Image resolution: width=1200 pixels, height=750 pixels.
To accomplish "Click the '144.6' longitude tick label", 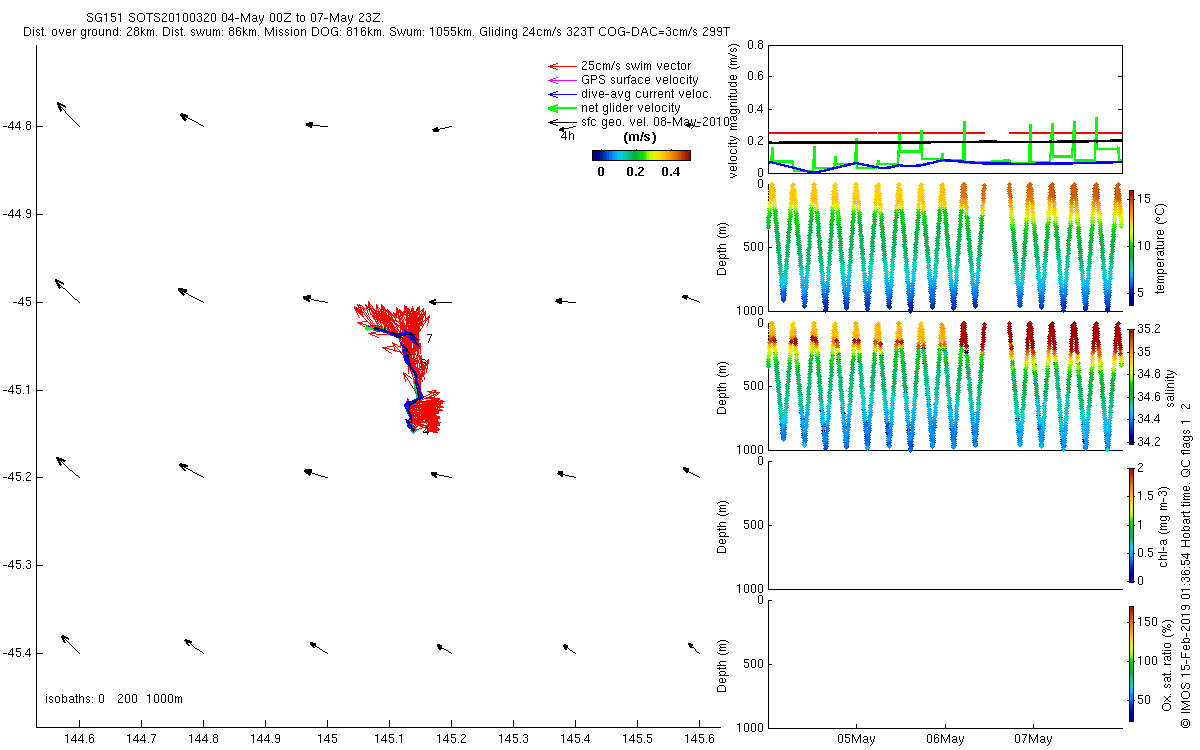I will click(79, 739).
